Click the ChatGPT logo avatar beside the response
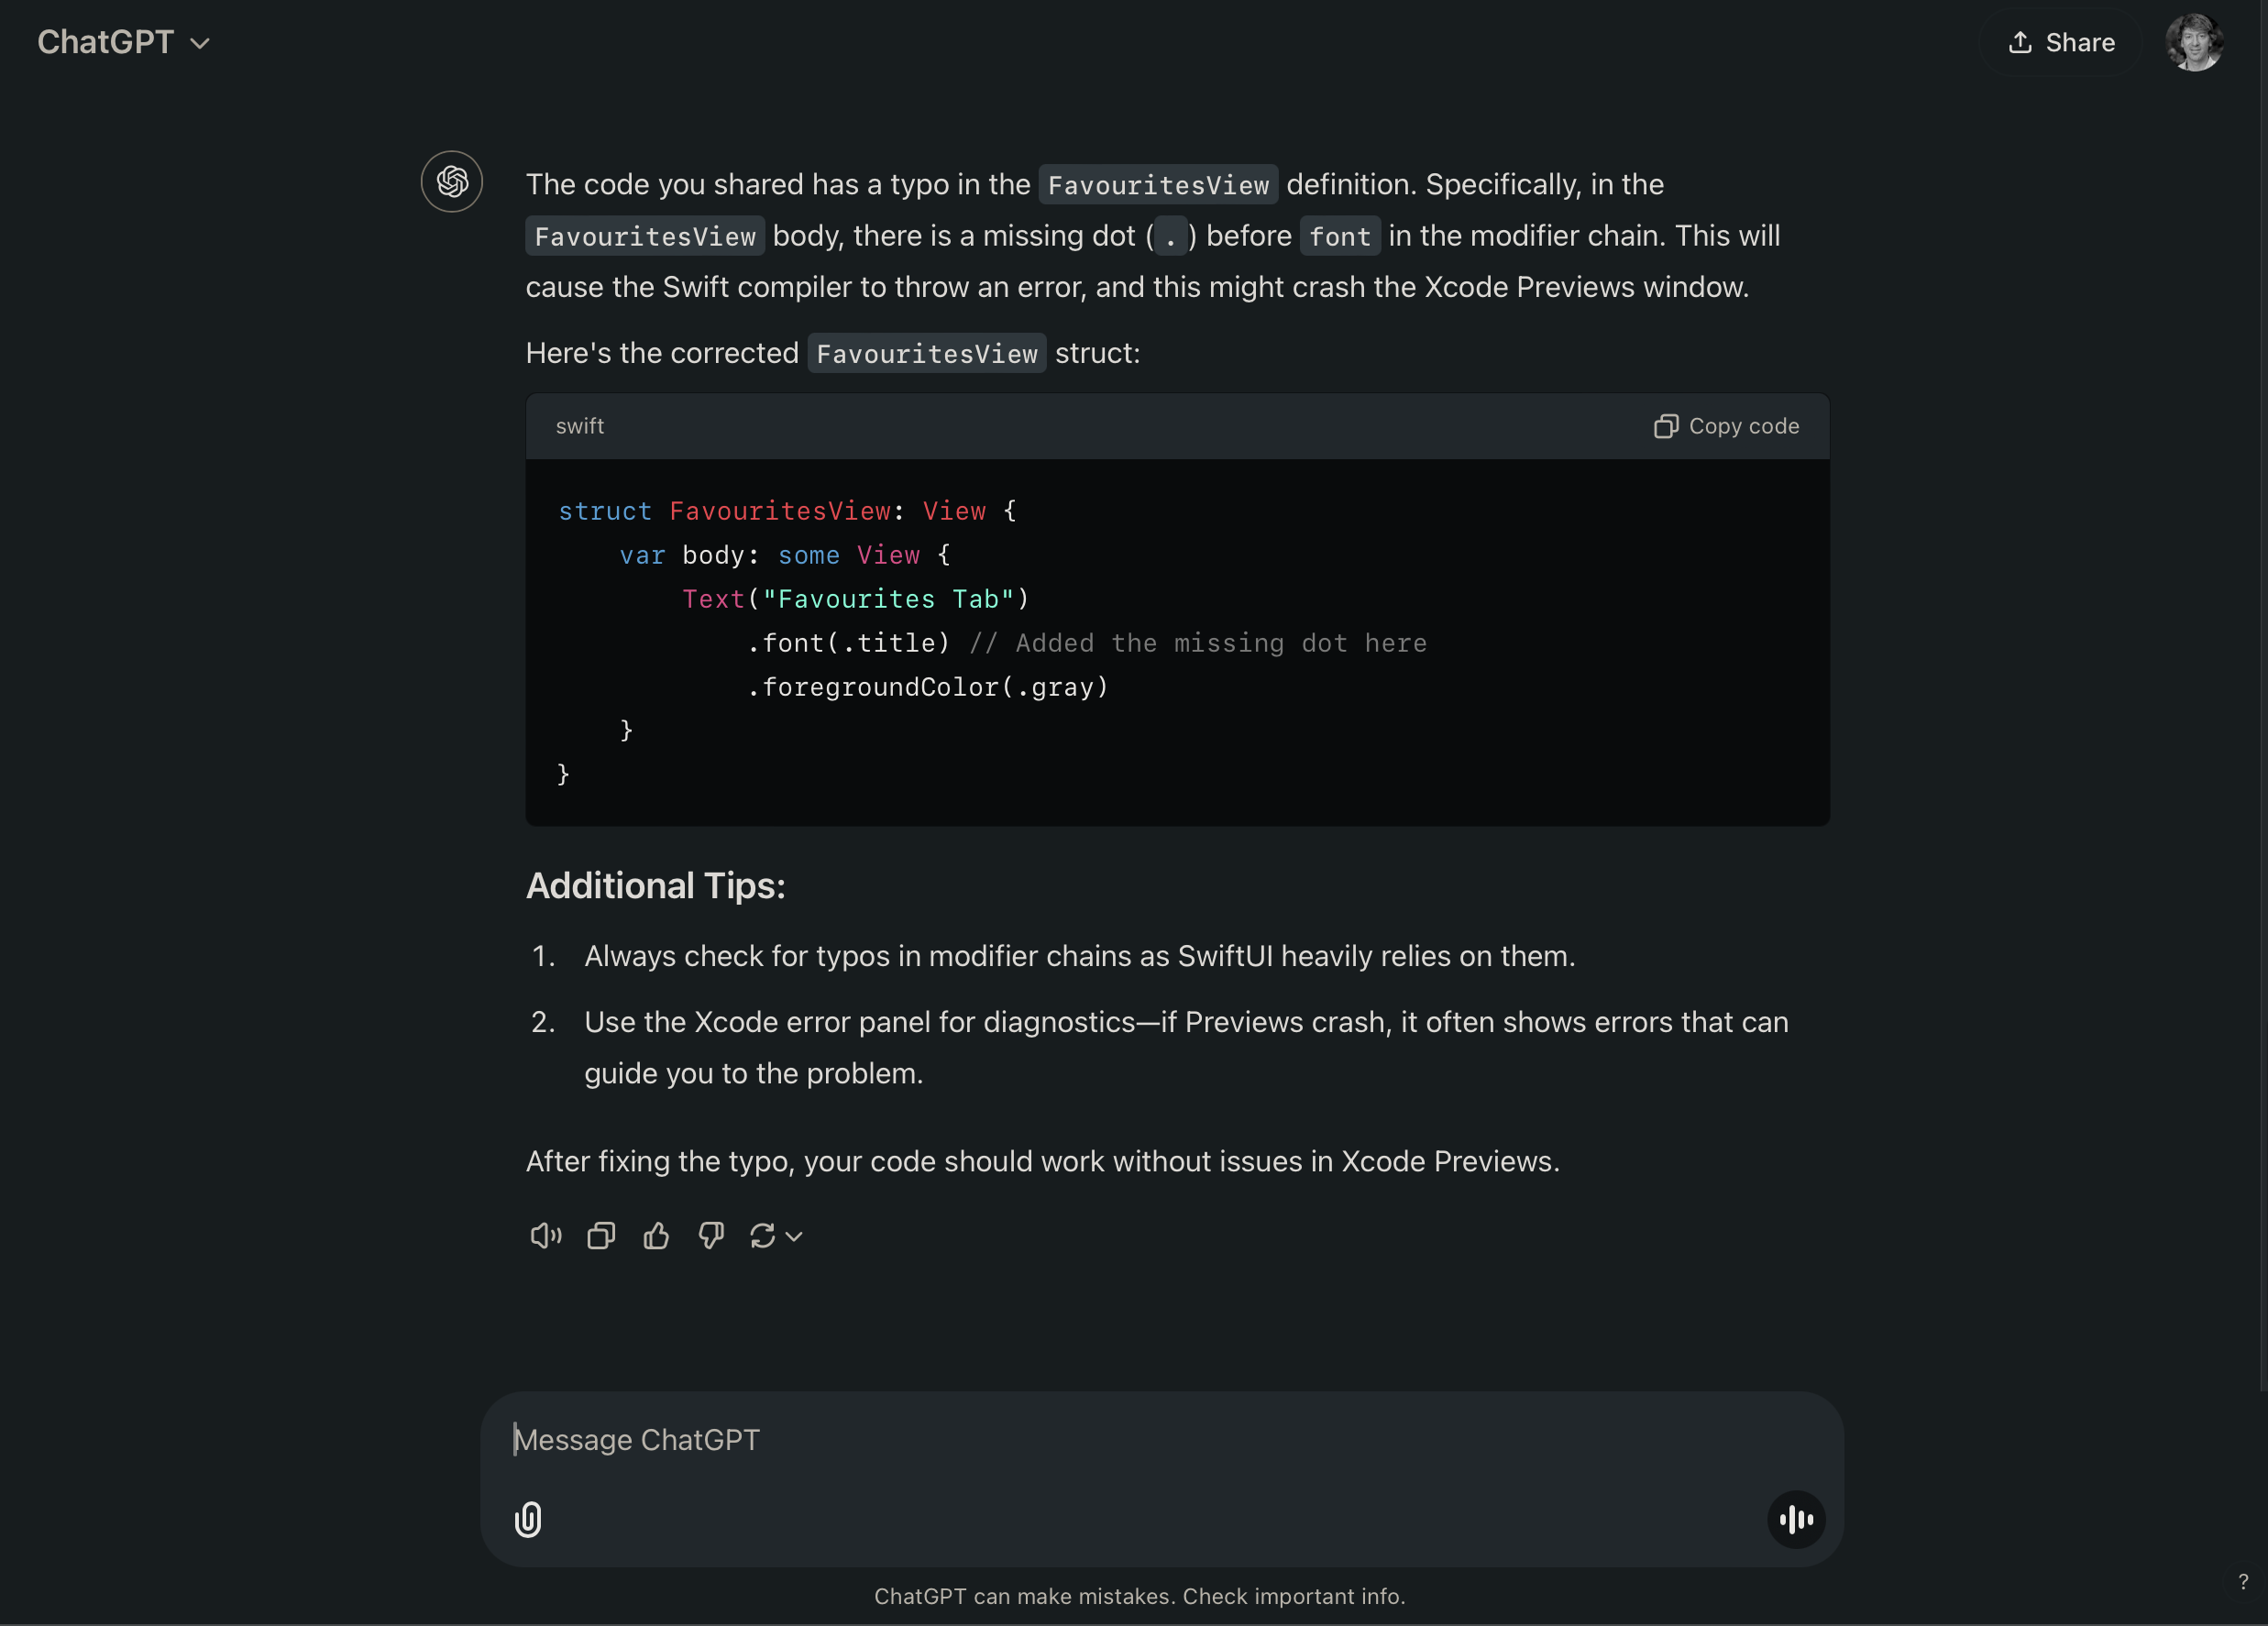 coord(452,181)
